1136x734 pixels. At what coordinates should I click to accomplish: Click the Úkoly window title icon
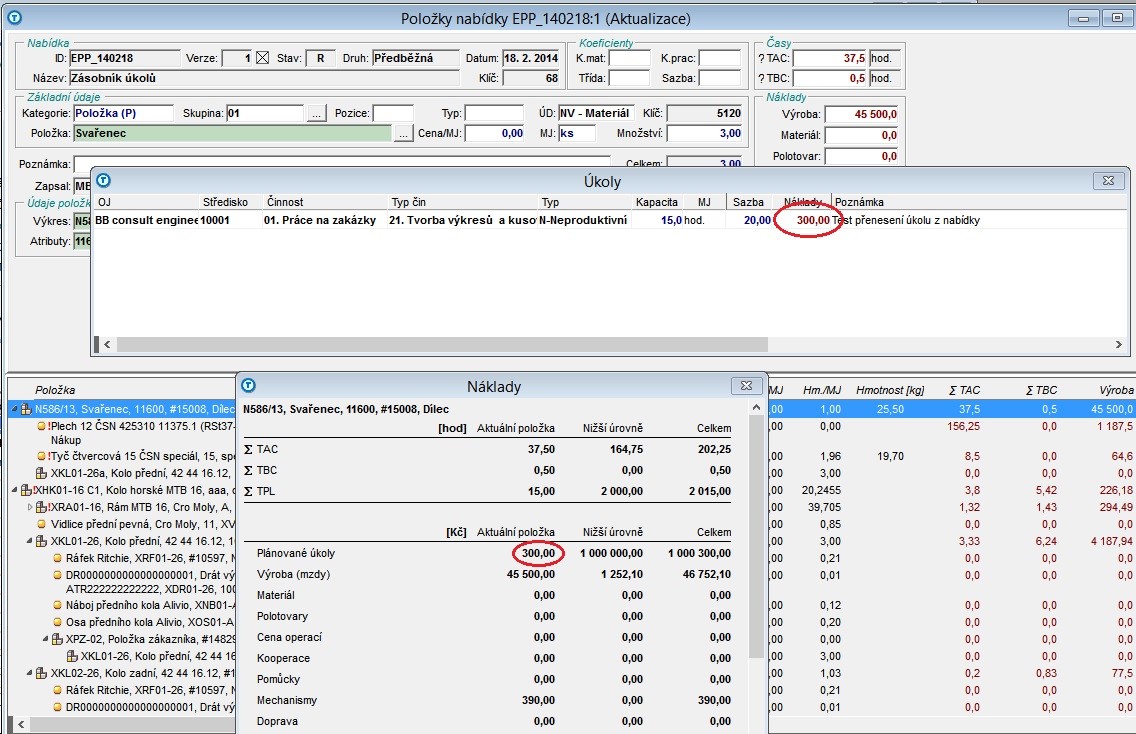coord(103,181)
